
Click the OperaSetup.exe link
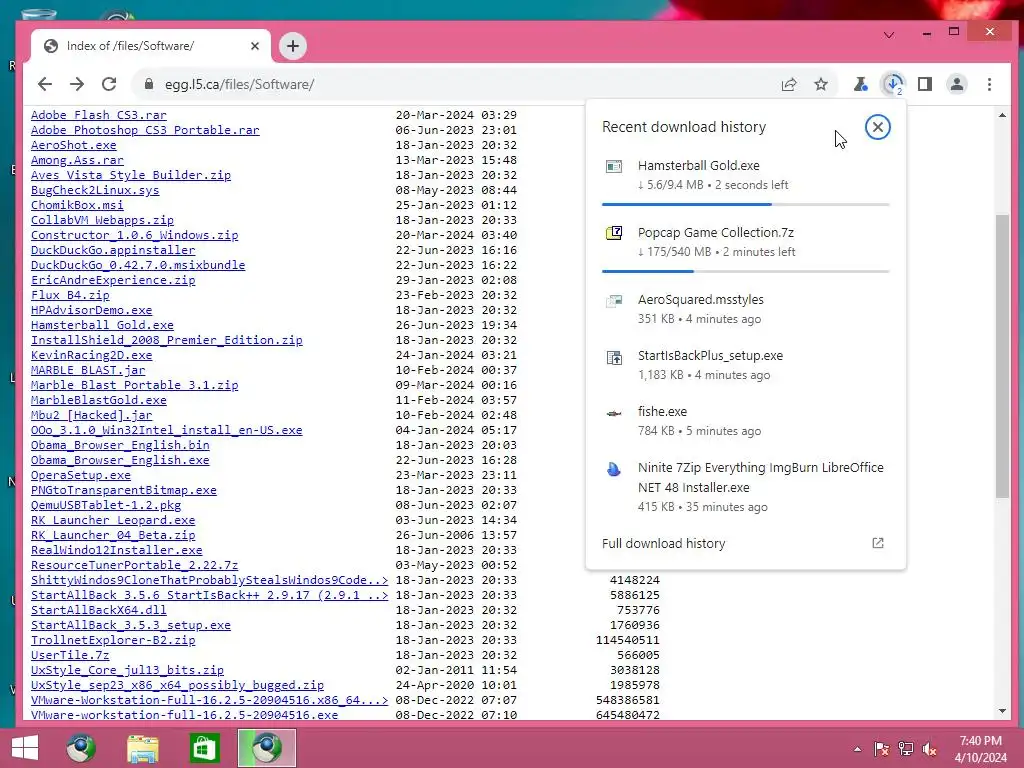(81, 475)
